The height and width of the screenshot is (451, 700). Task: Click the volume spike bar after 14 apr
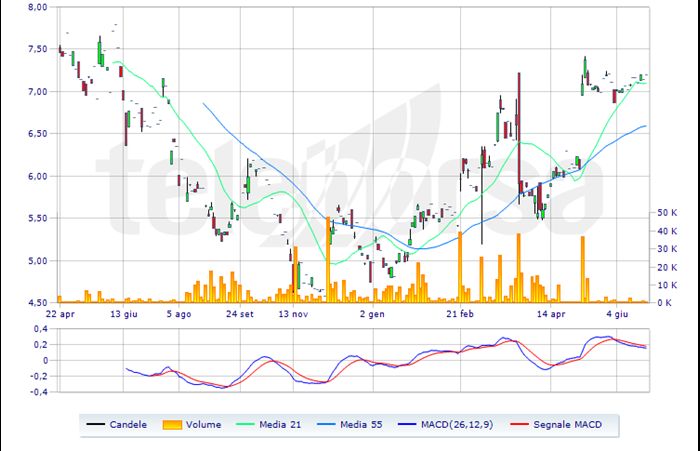pos(583,269)
